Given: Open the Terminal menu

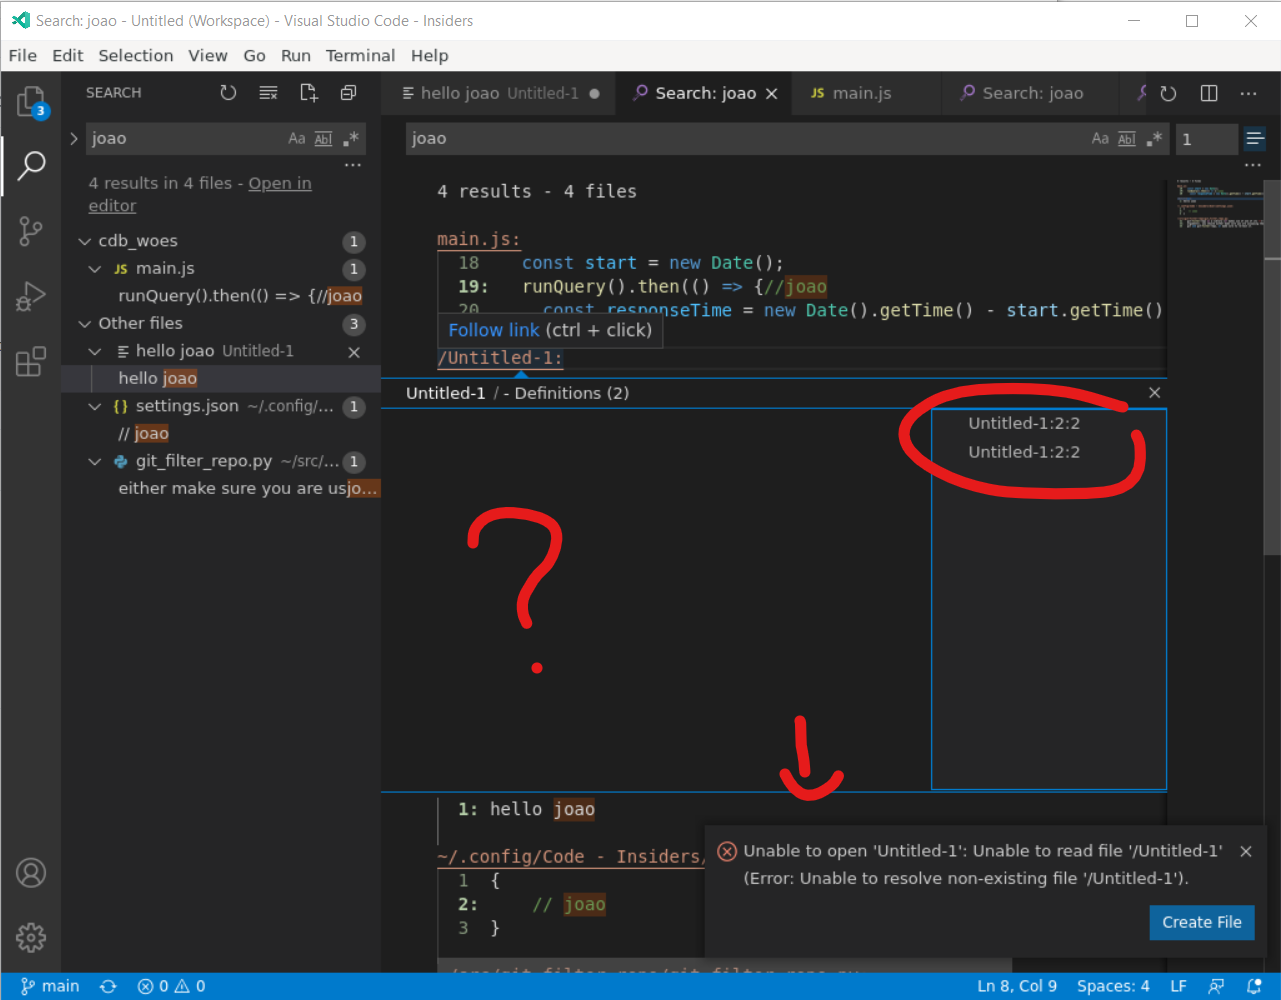Looking at the screenshot, I should [x=360, y=56].
